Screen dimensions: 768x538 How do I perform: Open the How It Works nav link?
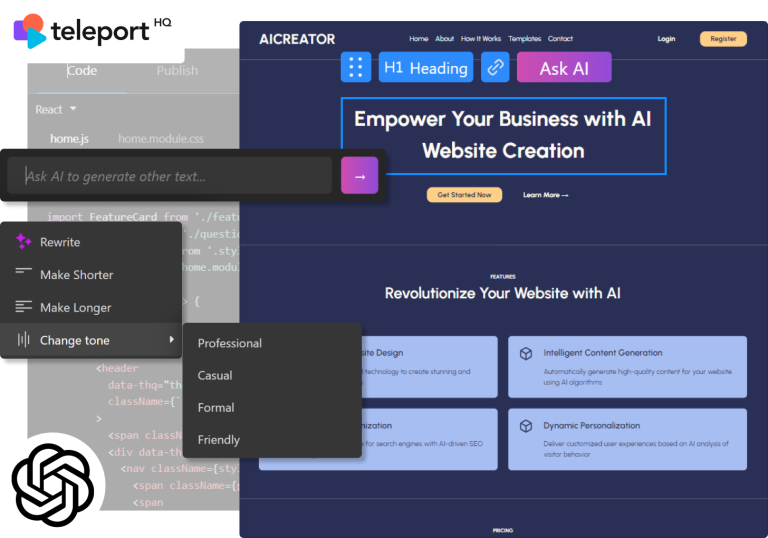pos(481,39)
